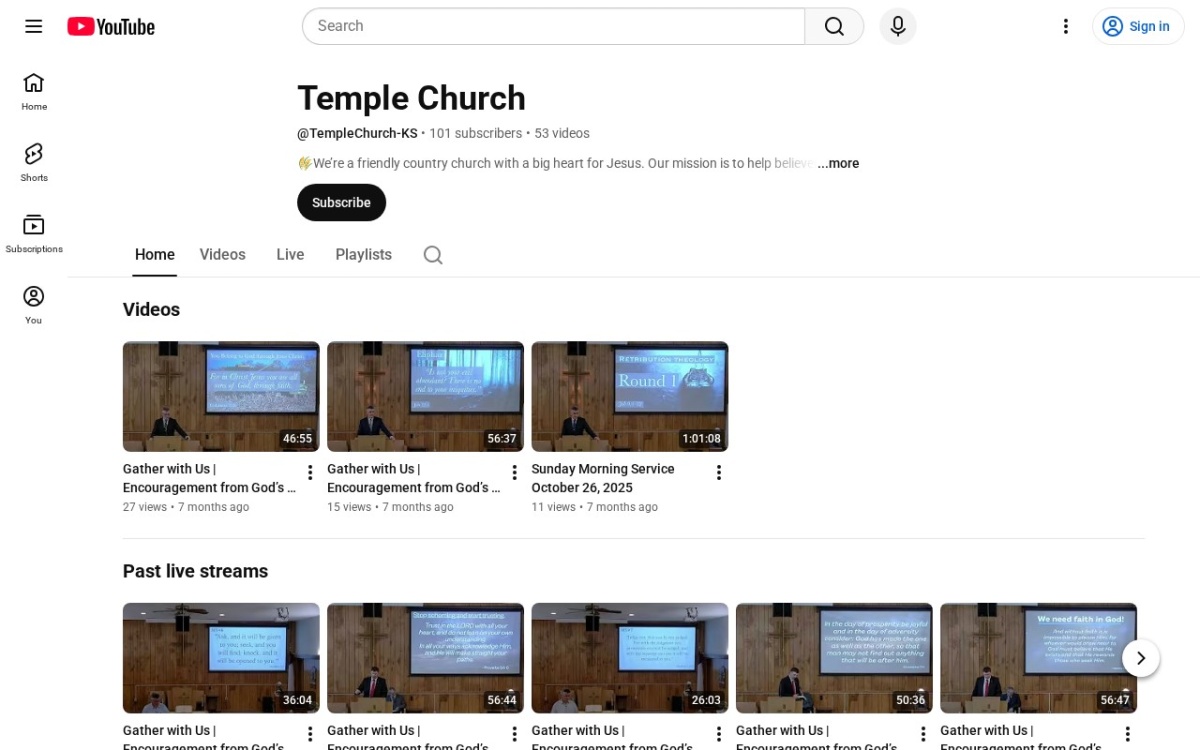Screen dimensions: 1200x750
Task: Open options for the 56:47 stream
Action: pos(1127,734)
